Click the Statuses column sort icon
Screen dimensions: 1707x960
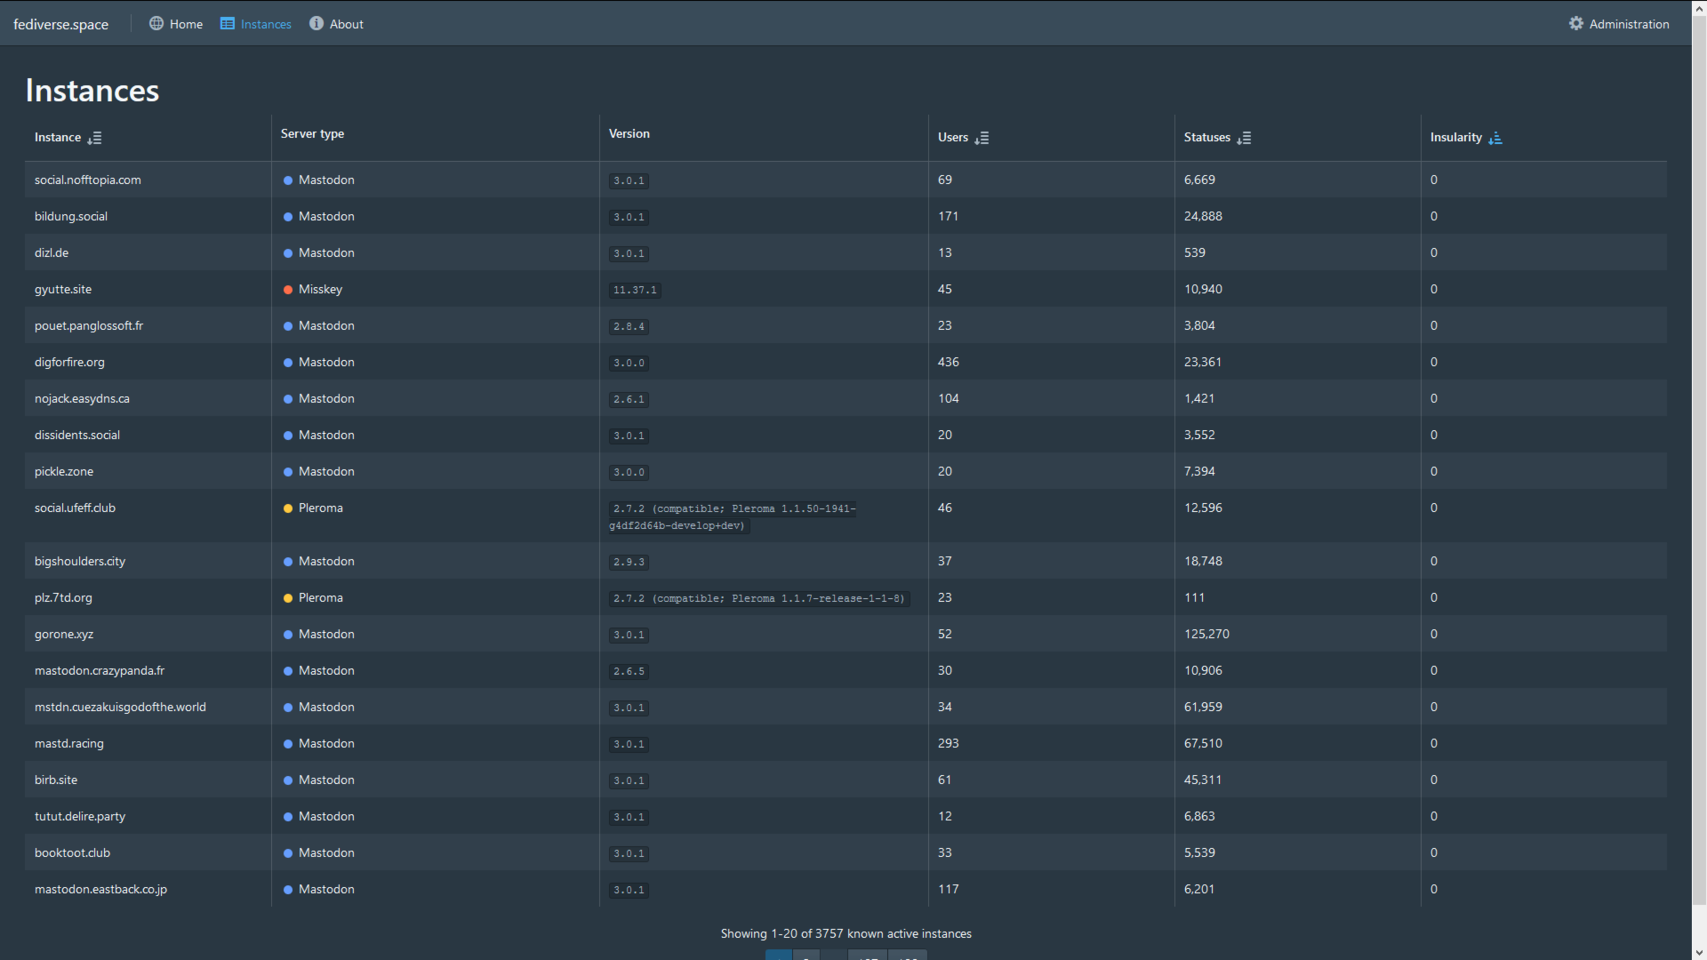tap(1244, 138)
